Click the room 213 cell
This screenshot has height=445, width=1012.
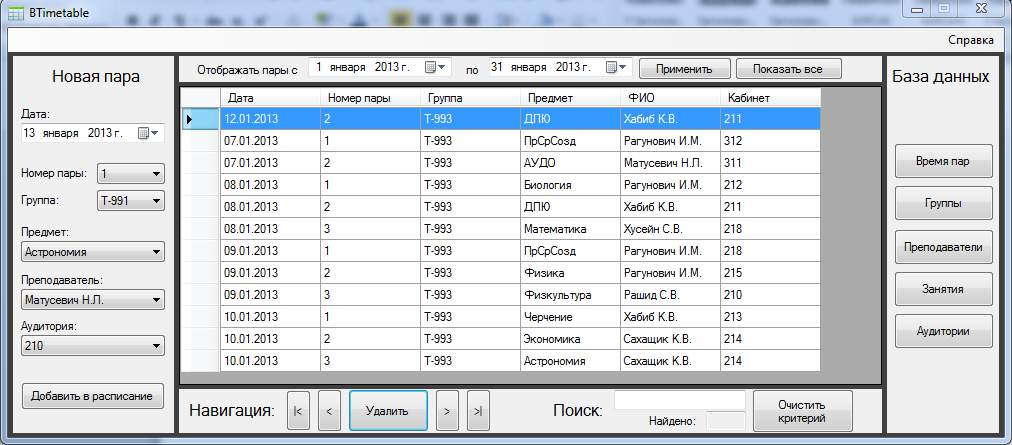[771, 317]
